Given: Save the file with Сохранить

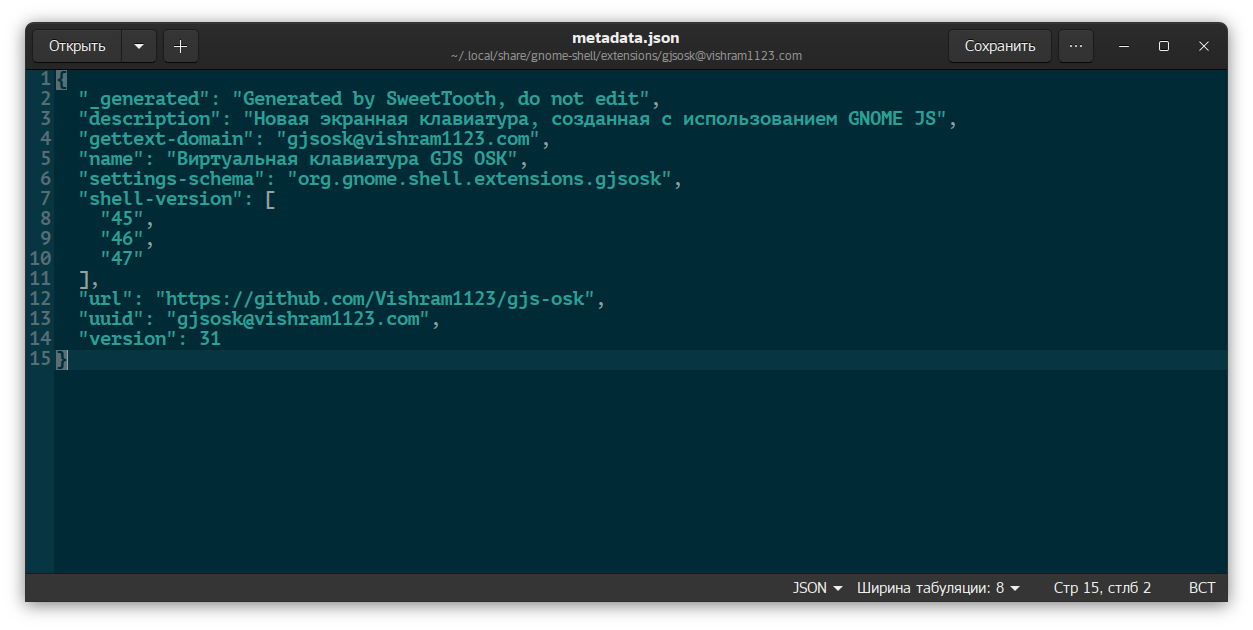Looking at the screenshot, I should tap(999, 46).
